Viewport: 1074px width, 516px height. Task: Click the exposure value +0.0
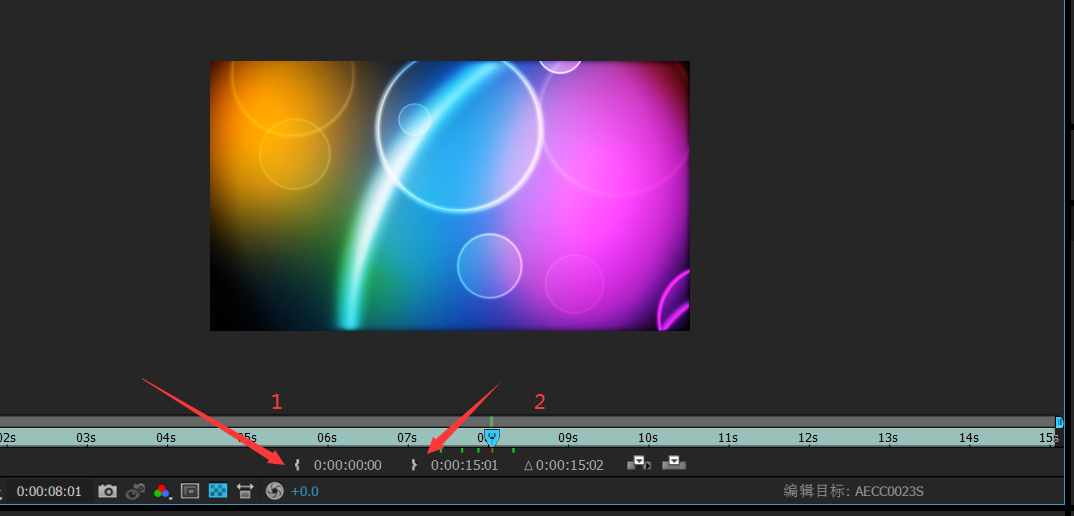click(x=305, y=491)
